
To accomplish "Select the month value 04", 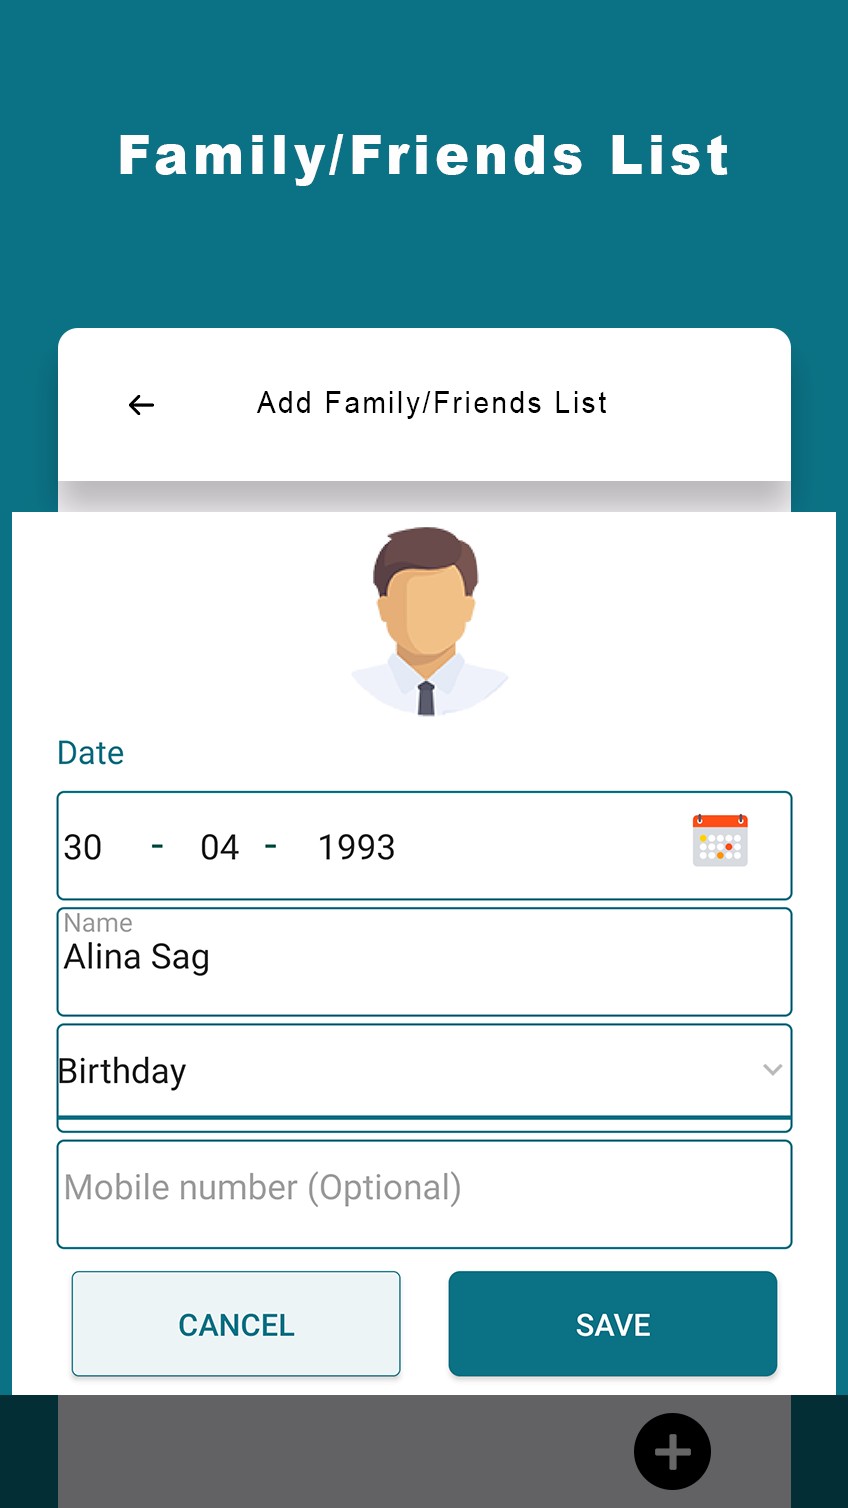I will point(219,848).
